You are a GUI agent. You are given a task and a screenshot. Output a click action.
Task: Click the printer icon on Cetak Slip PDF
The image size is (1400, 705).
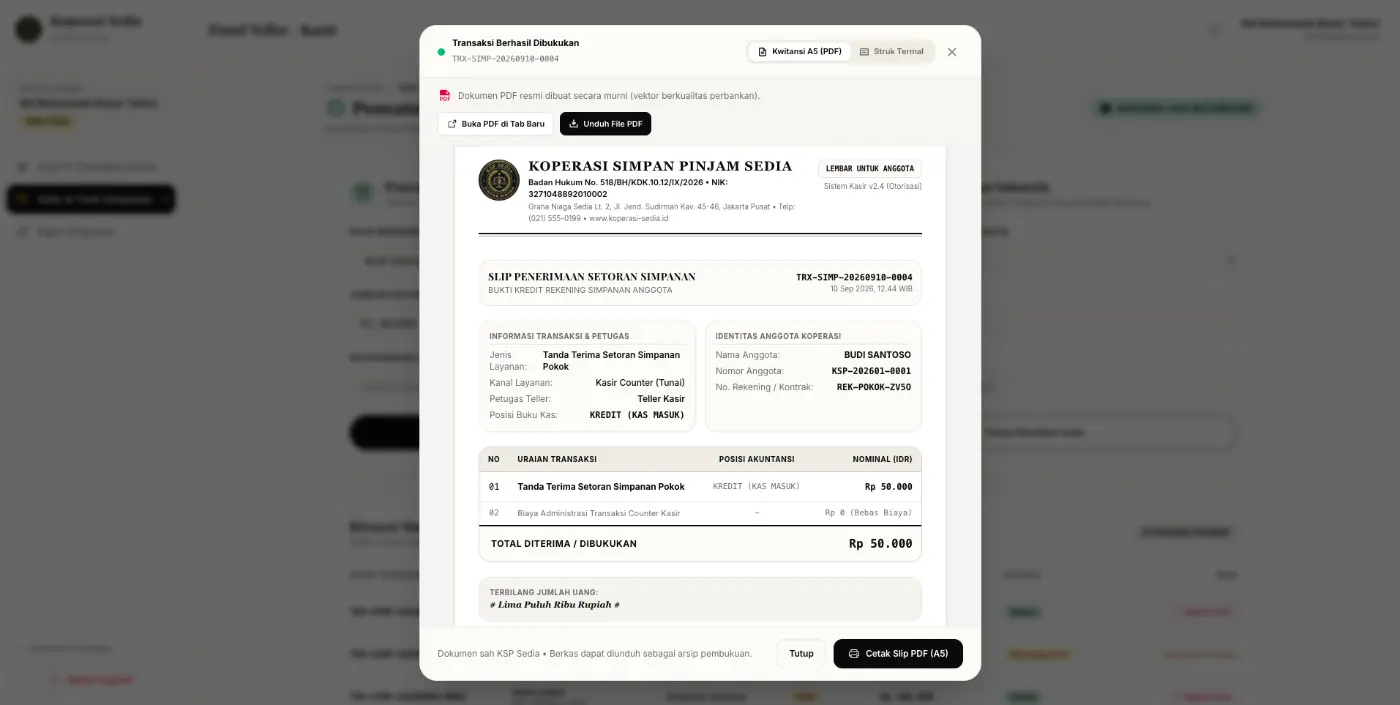pyautogui.click(x=854, y=654)
